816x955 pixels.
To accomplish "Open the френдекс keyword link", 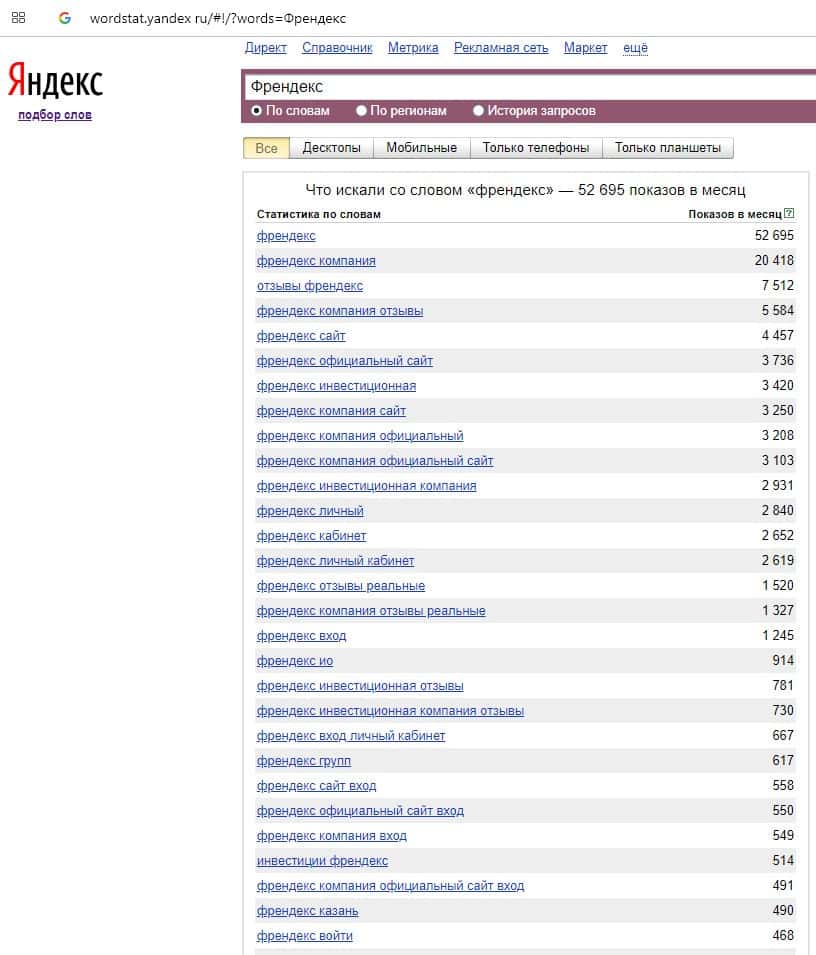I will (286, 236).
